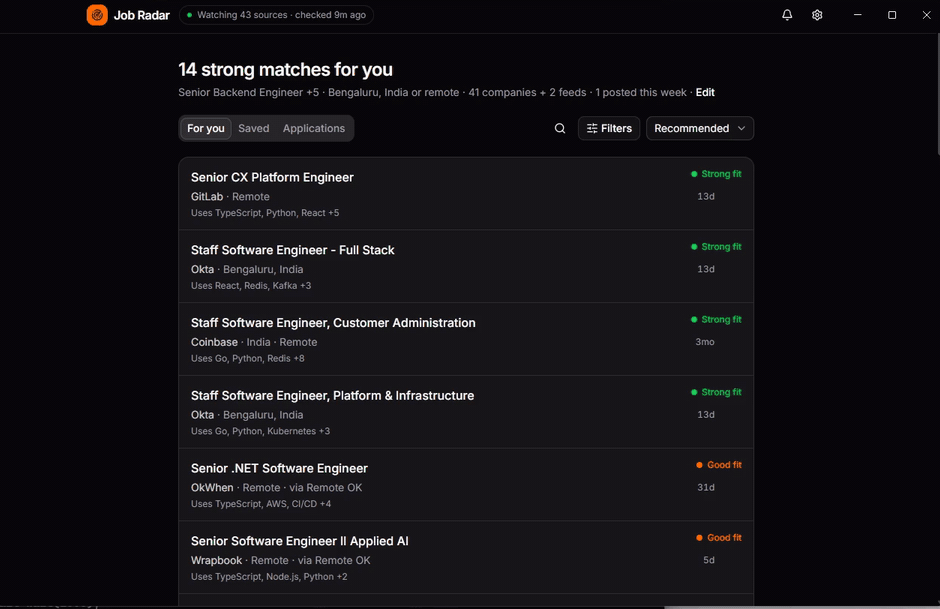Viewport: 940px width, 609px height.
Task: Open Senior CX Platform Engineer job
Action: tap(466, 194)
